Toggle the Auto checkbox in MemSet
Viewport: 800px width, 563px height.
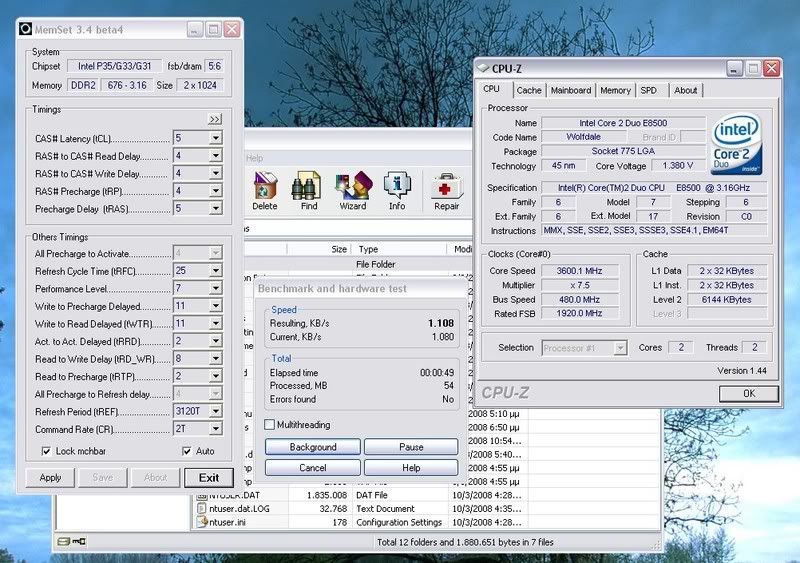coord(187,451)
